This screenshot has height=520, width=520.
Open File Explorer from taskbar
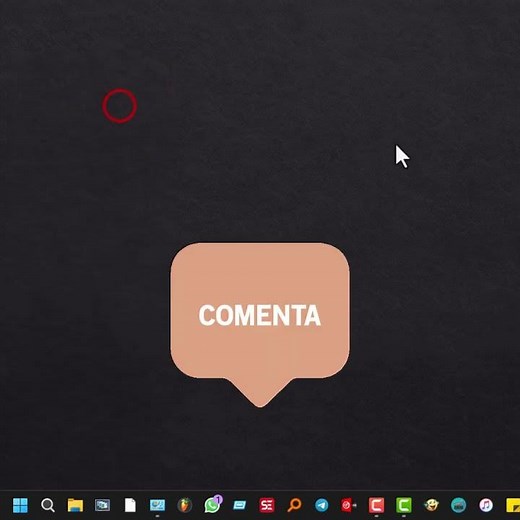[x=75, y=505]
